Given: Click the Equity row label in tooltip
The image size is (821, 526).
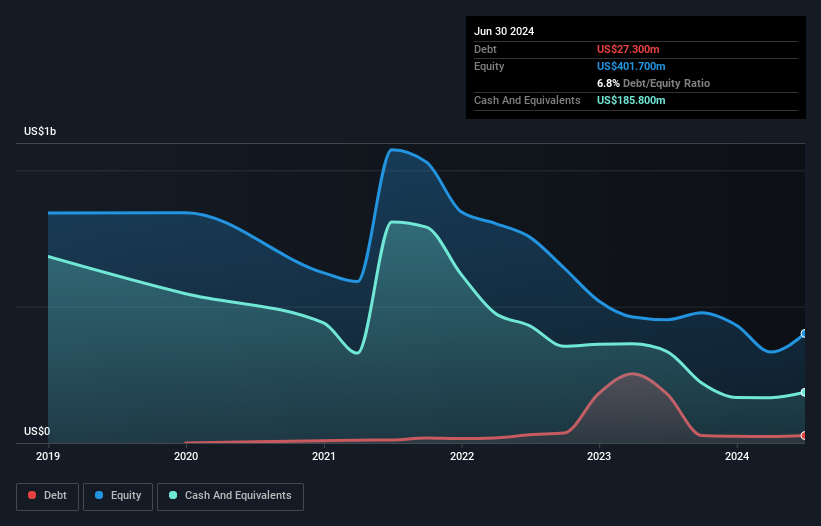Looking at the screenshot, I should point(489,66).
